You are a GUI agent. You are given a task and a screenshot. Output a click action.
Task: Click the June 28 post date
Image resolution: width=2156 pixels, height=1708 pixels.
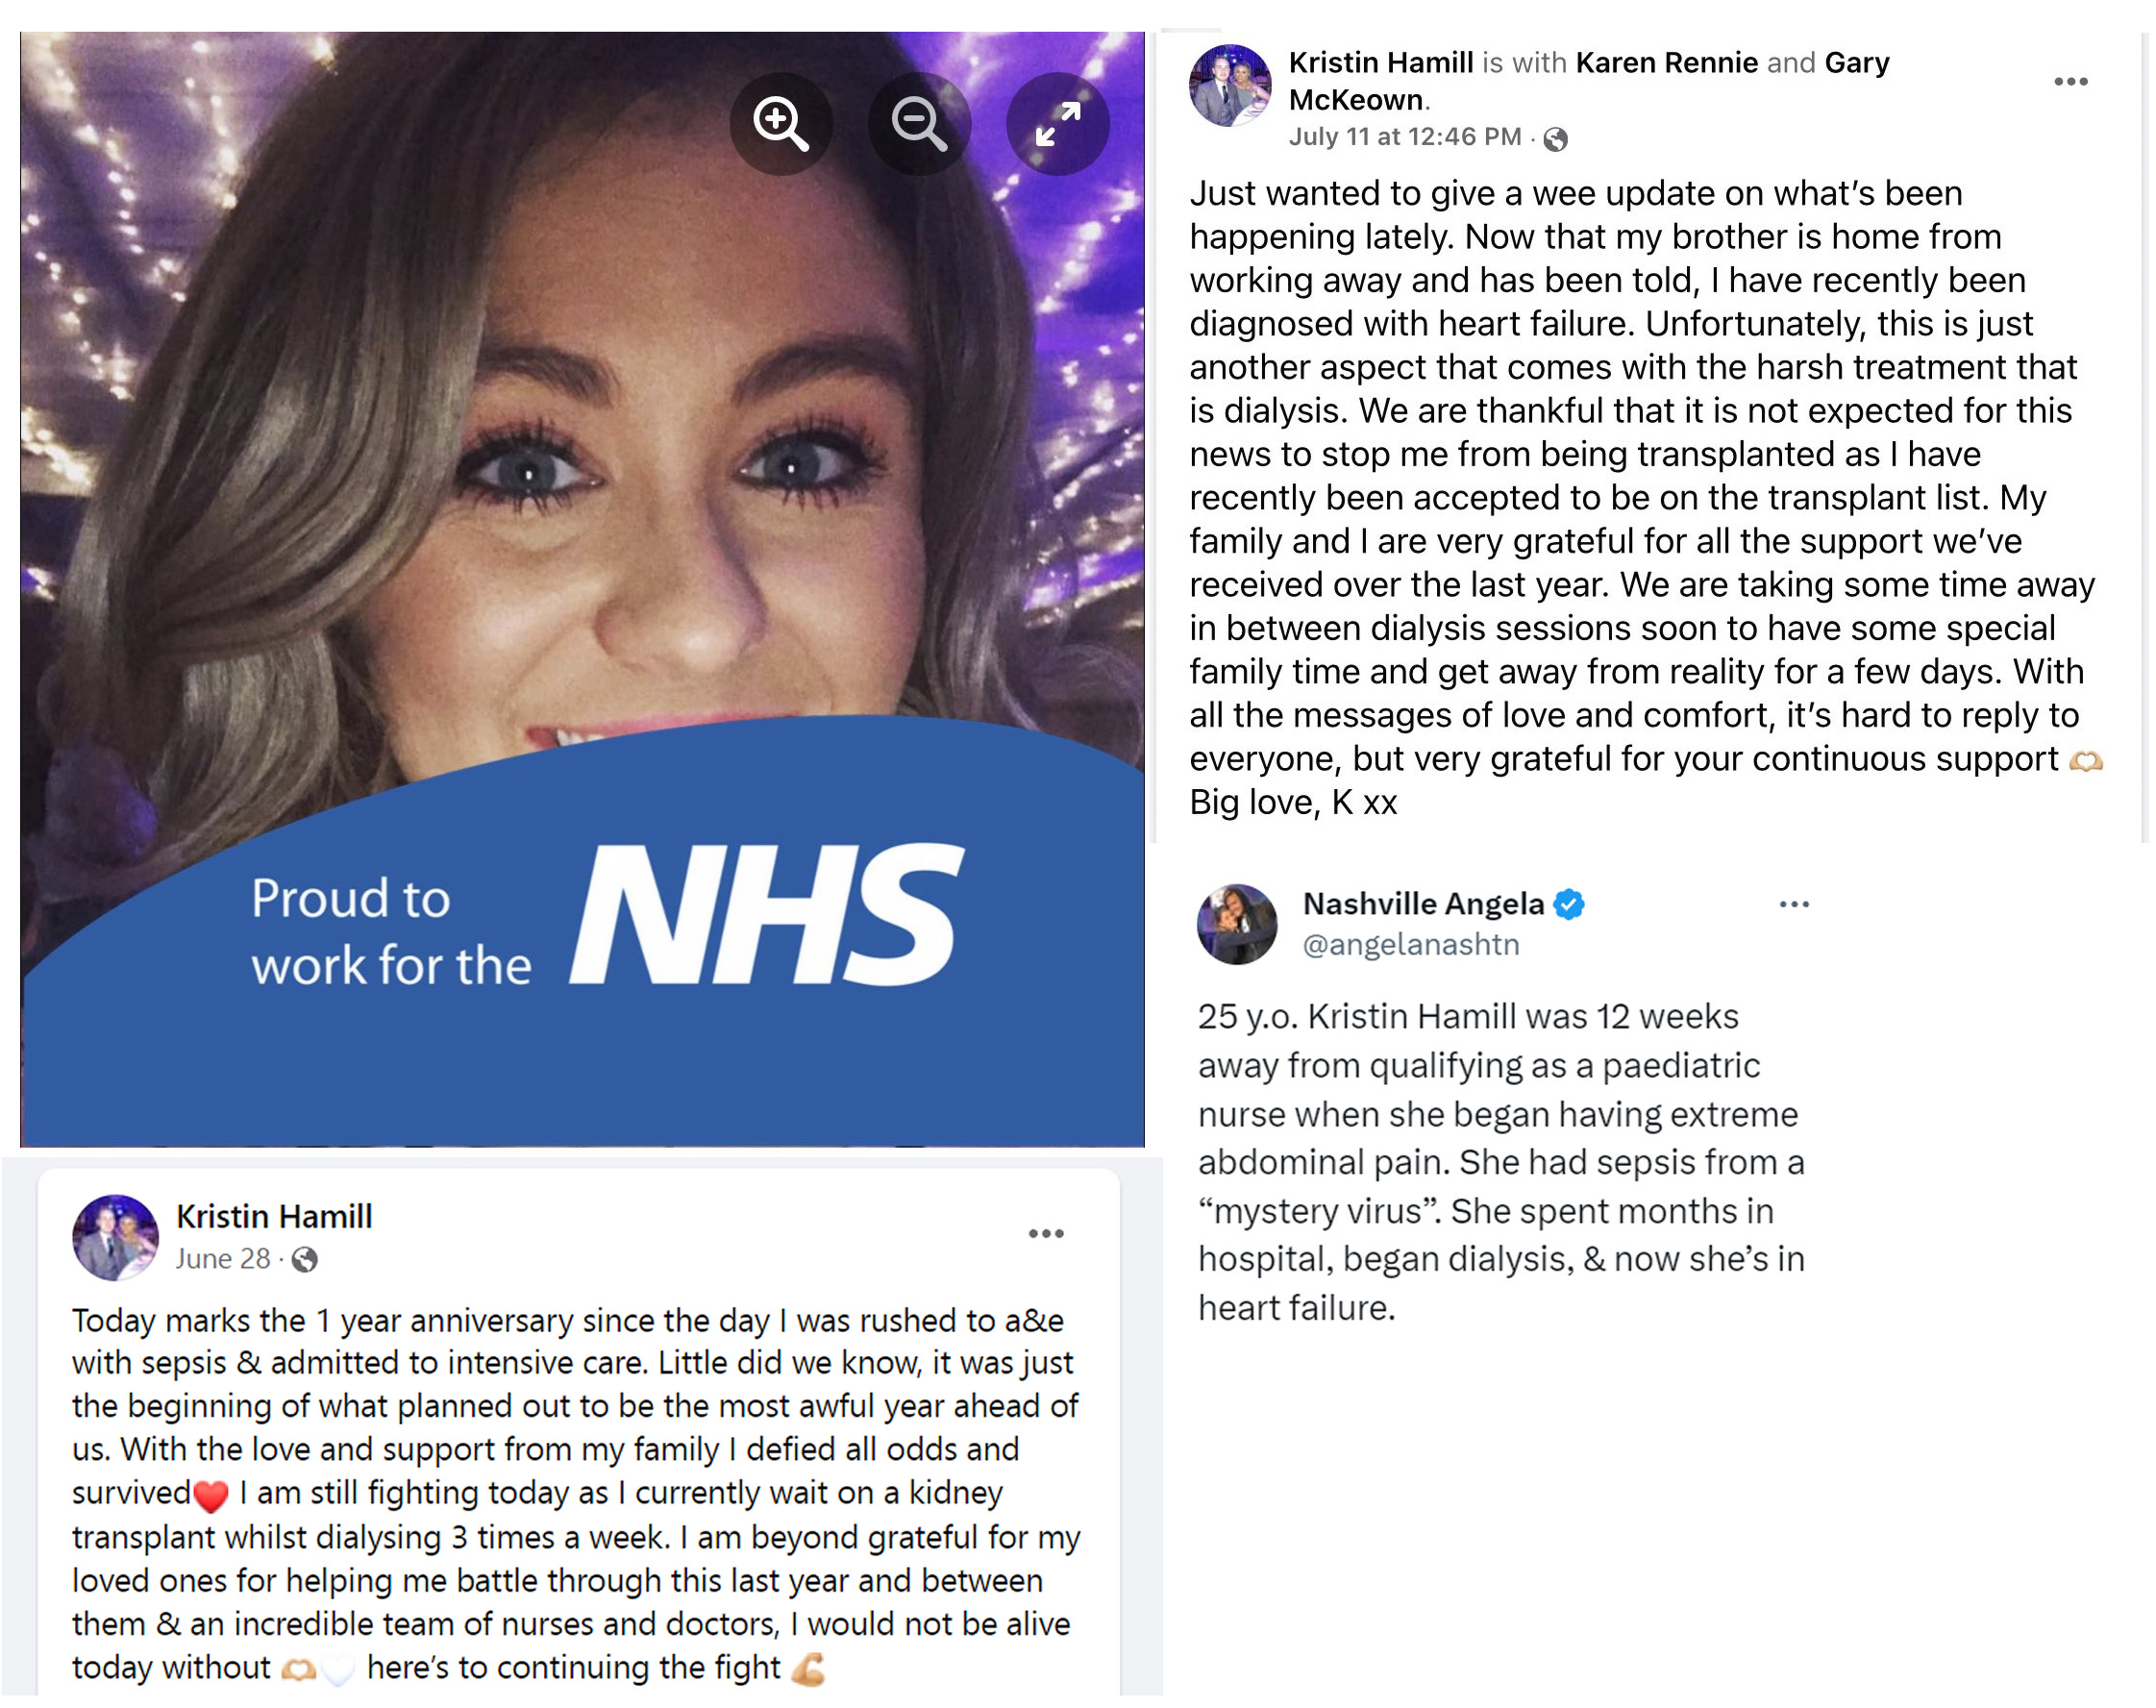click(x=223, y=1259)
